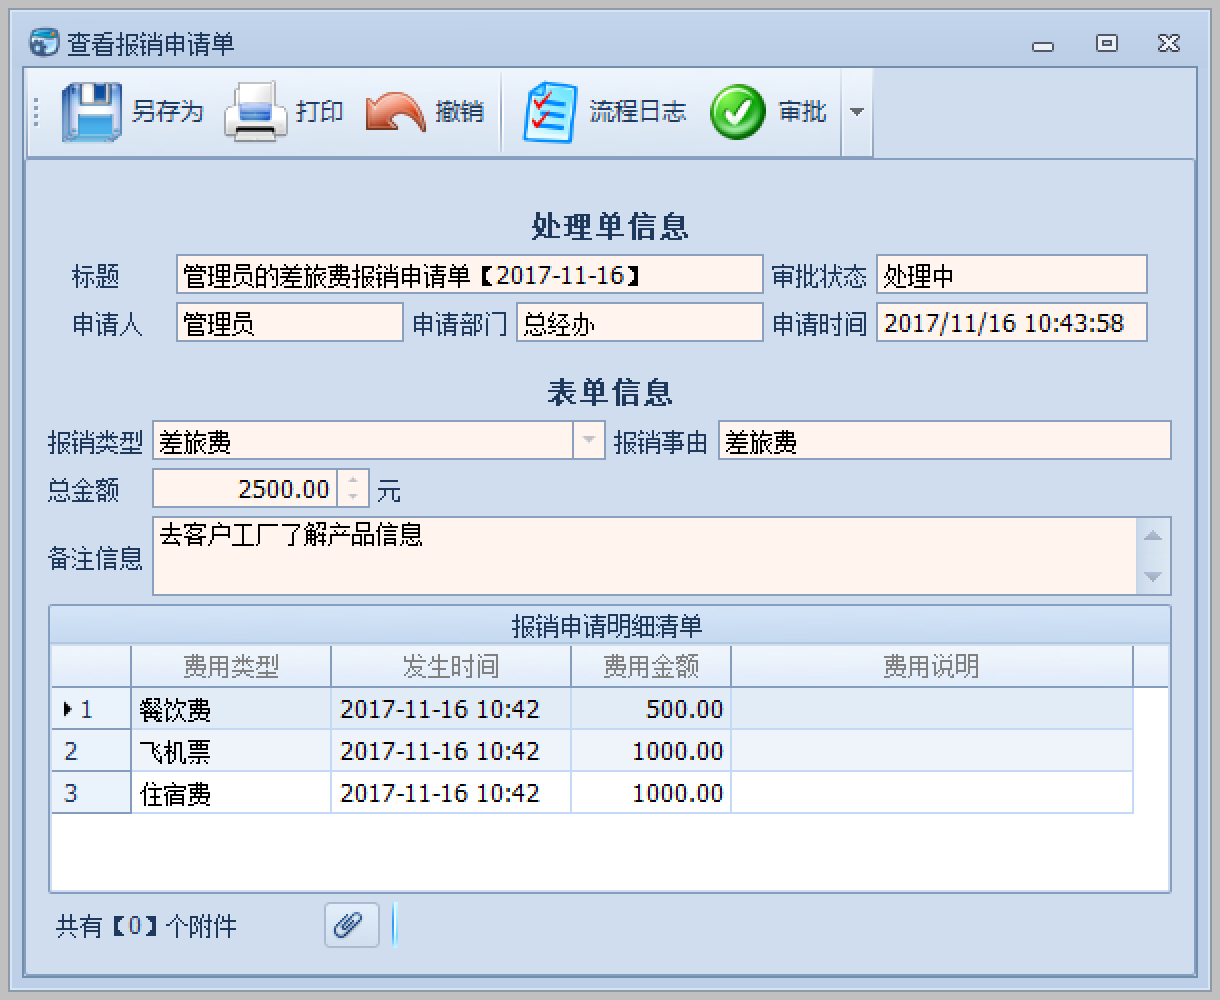
Task: Open the workflow log (流程日志) icon
Action: click(x=550, y=112)
